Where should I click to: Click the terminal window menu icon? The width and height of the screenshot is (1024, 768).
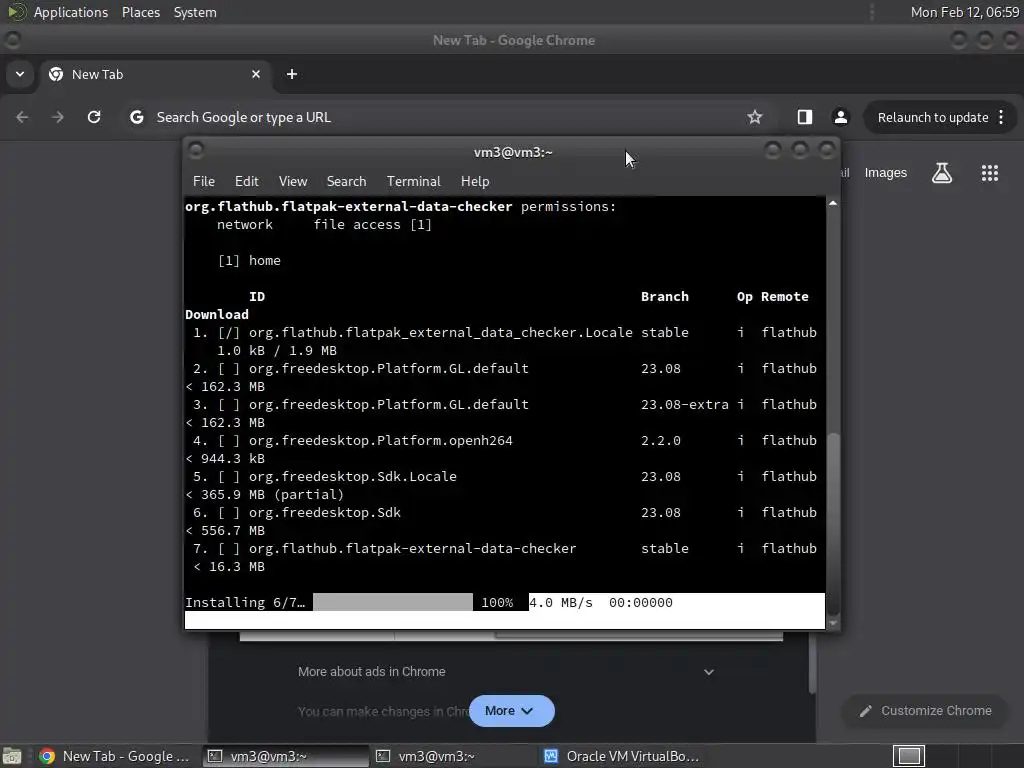coord(196,151)
